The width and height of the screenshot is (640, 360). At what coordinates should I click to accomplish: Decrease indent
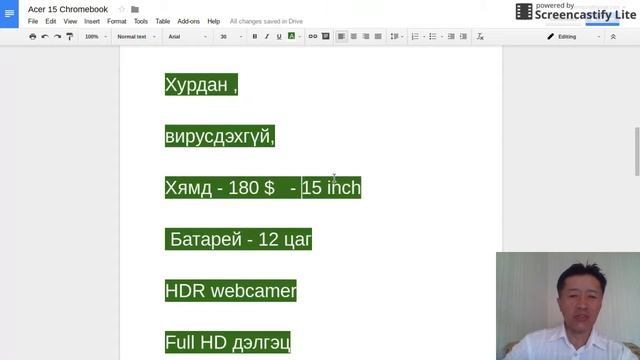click(451, 37)
